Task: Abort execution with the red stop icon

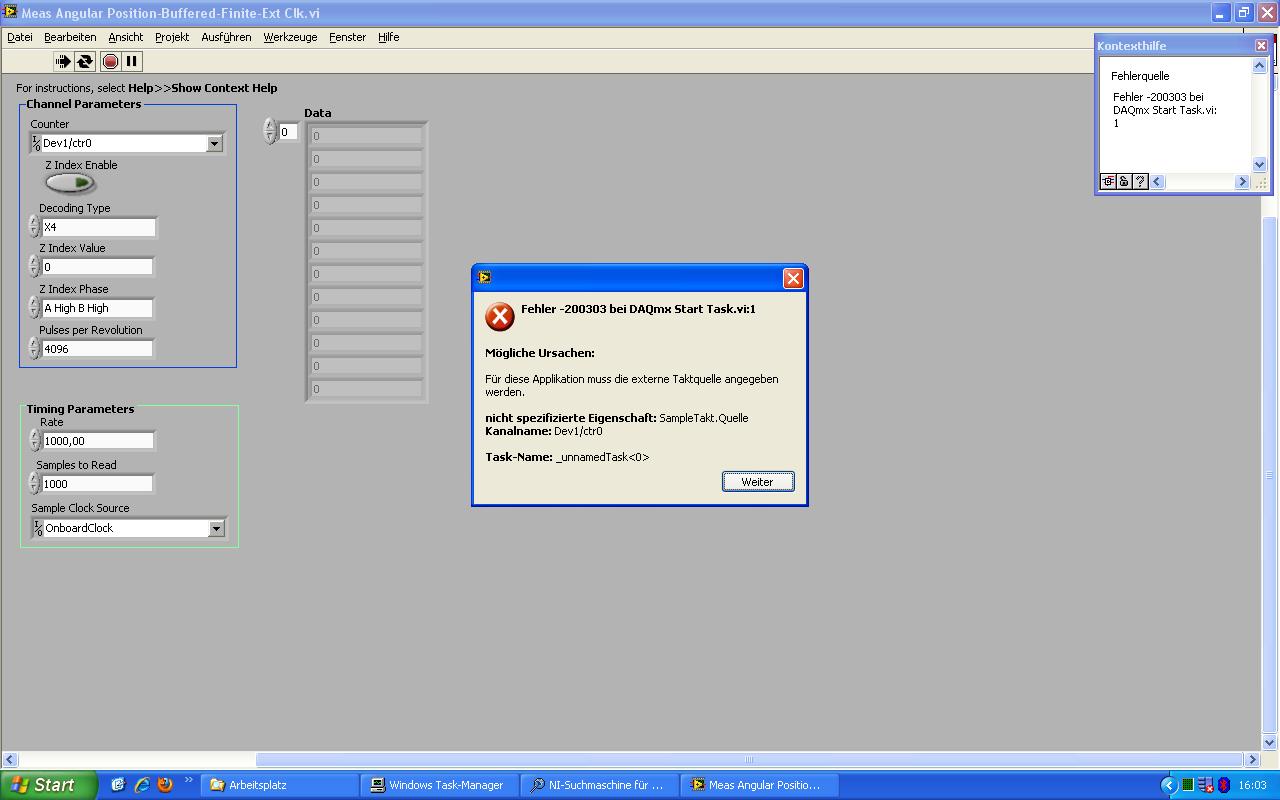Action: 110,61
